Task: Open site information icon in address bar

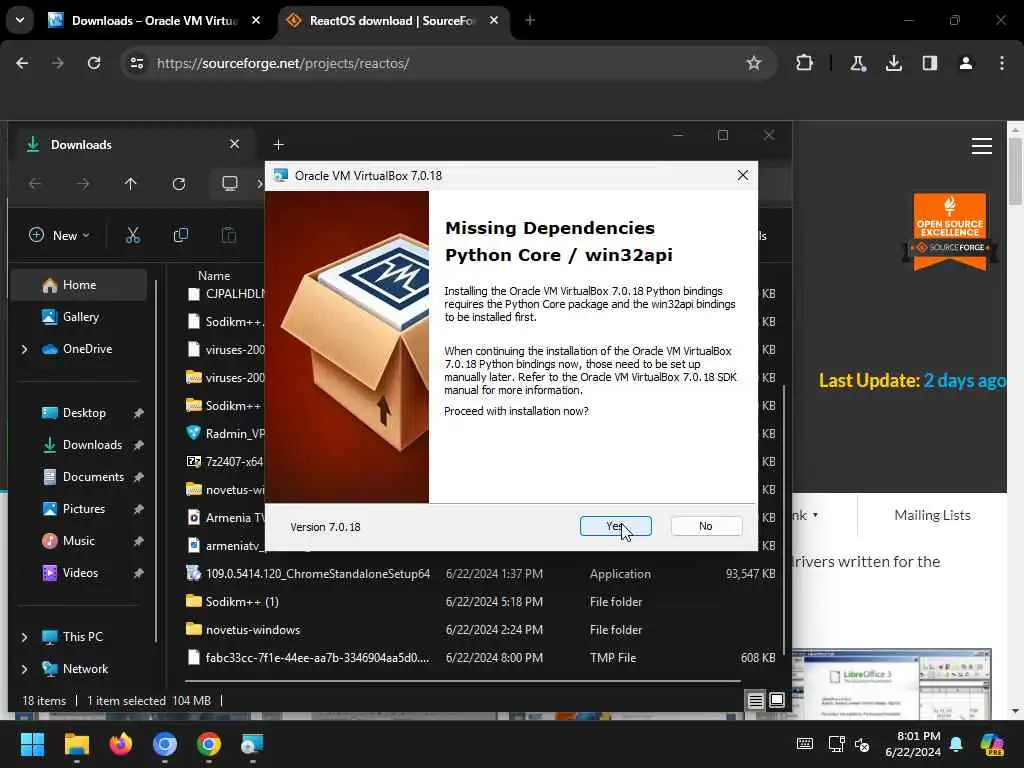Action: click(137, 63)
